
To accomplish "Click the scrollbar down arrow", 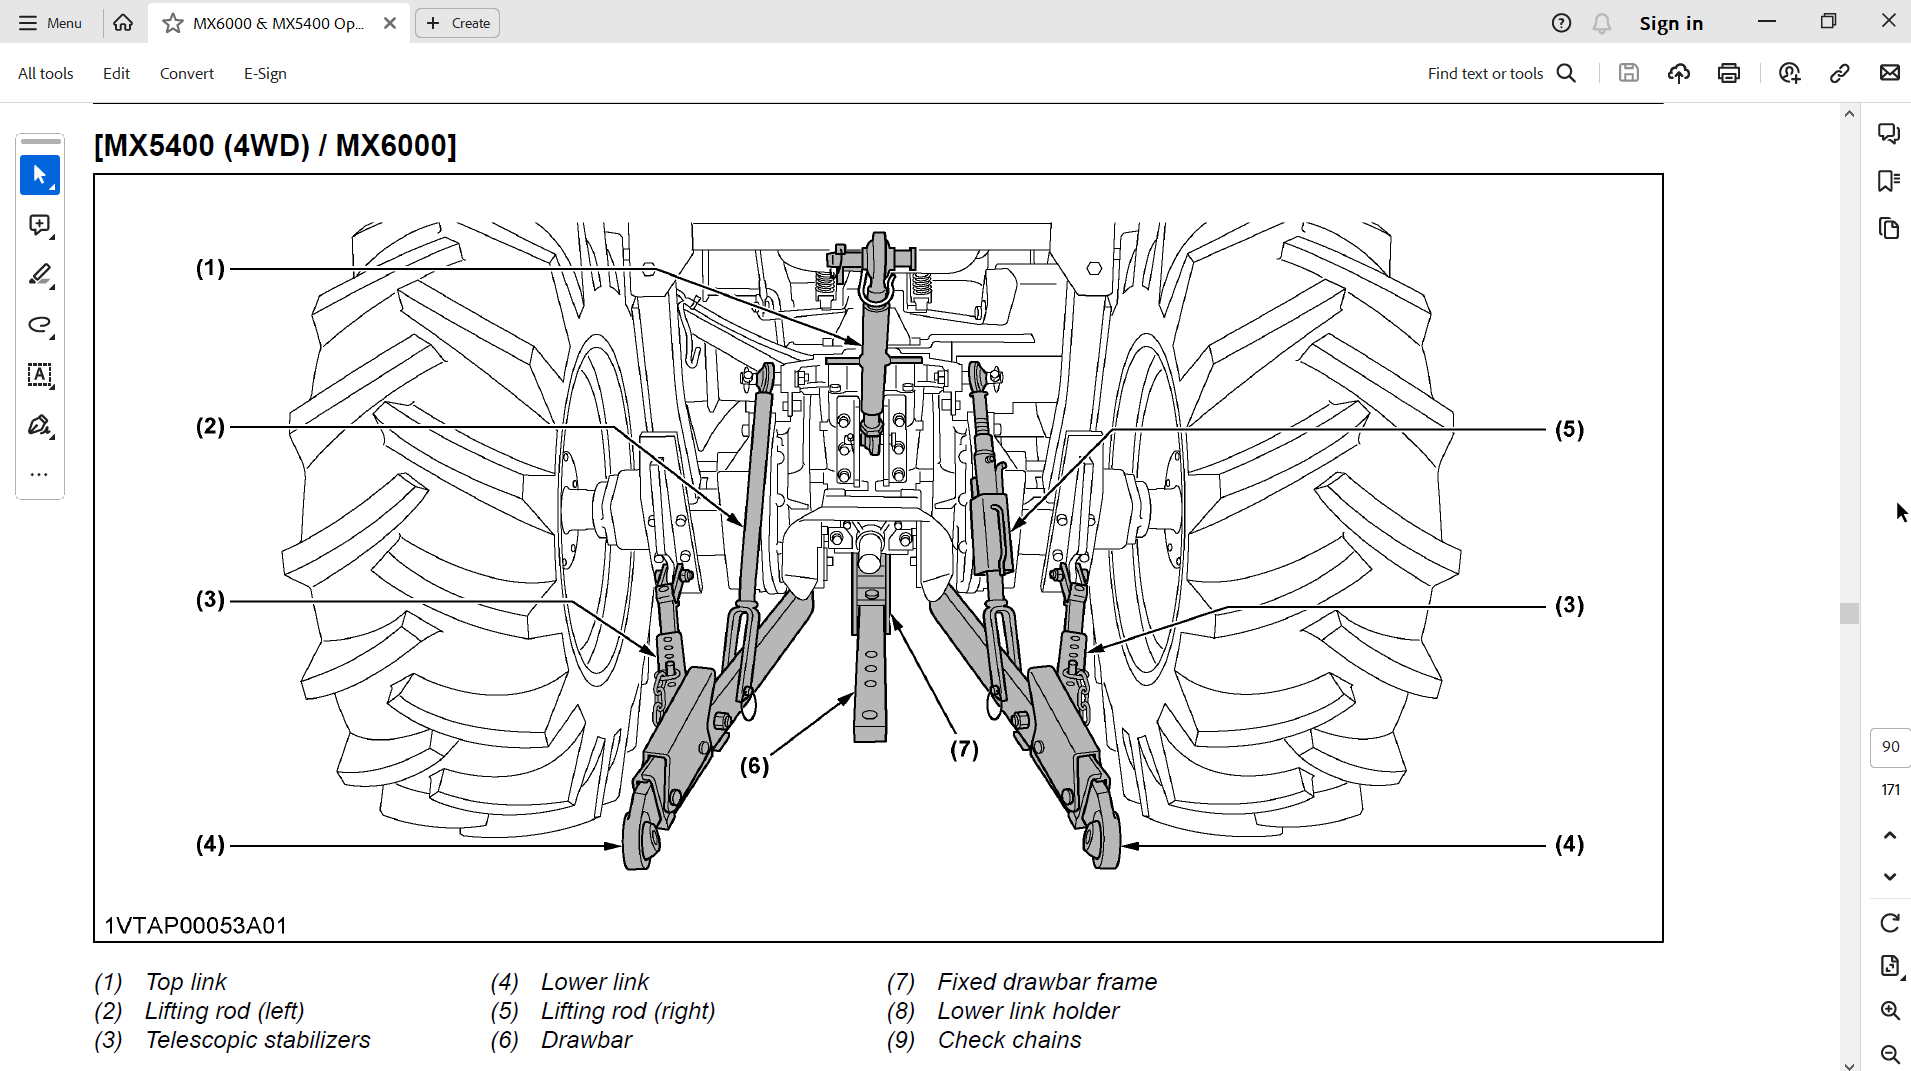I will [1849, 1066].
